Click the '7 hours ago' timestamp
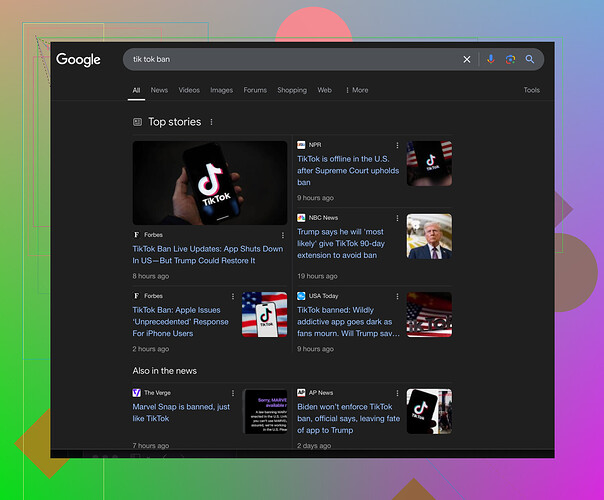Viewport: 604px width, 500px height. coord(151,446)
